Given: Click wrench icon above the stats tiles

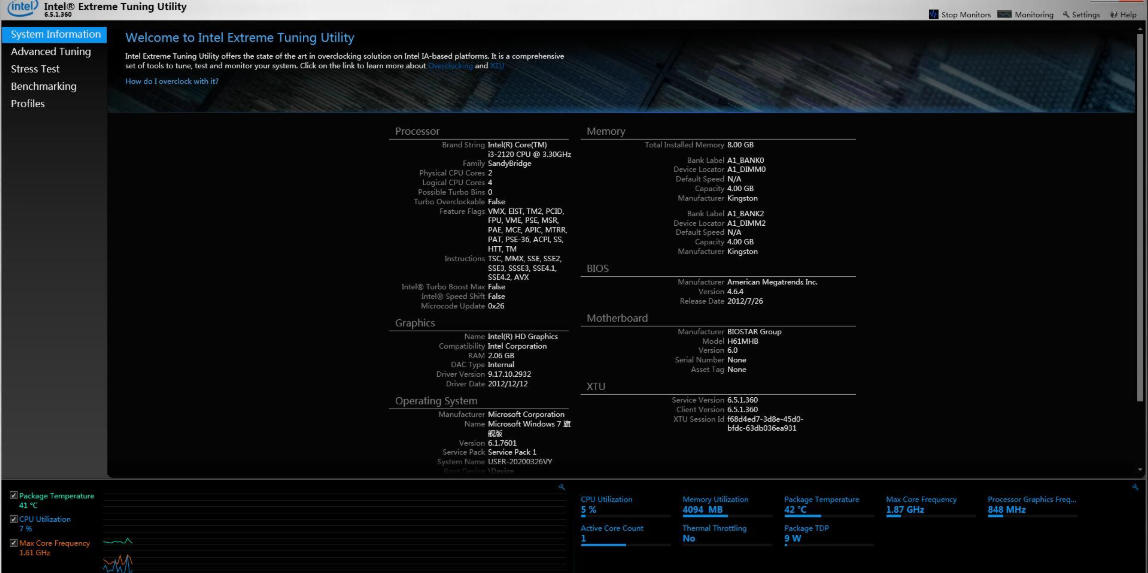Looking at the screenshot, I should 1135,487.
